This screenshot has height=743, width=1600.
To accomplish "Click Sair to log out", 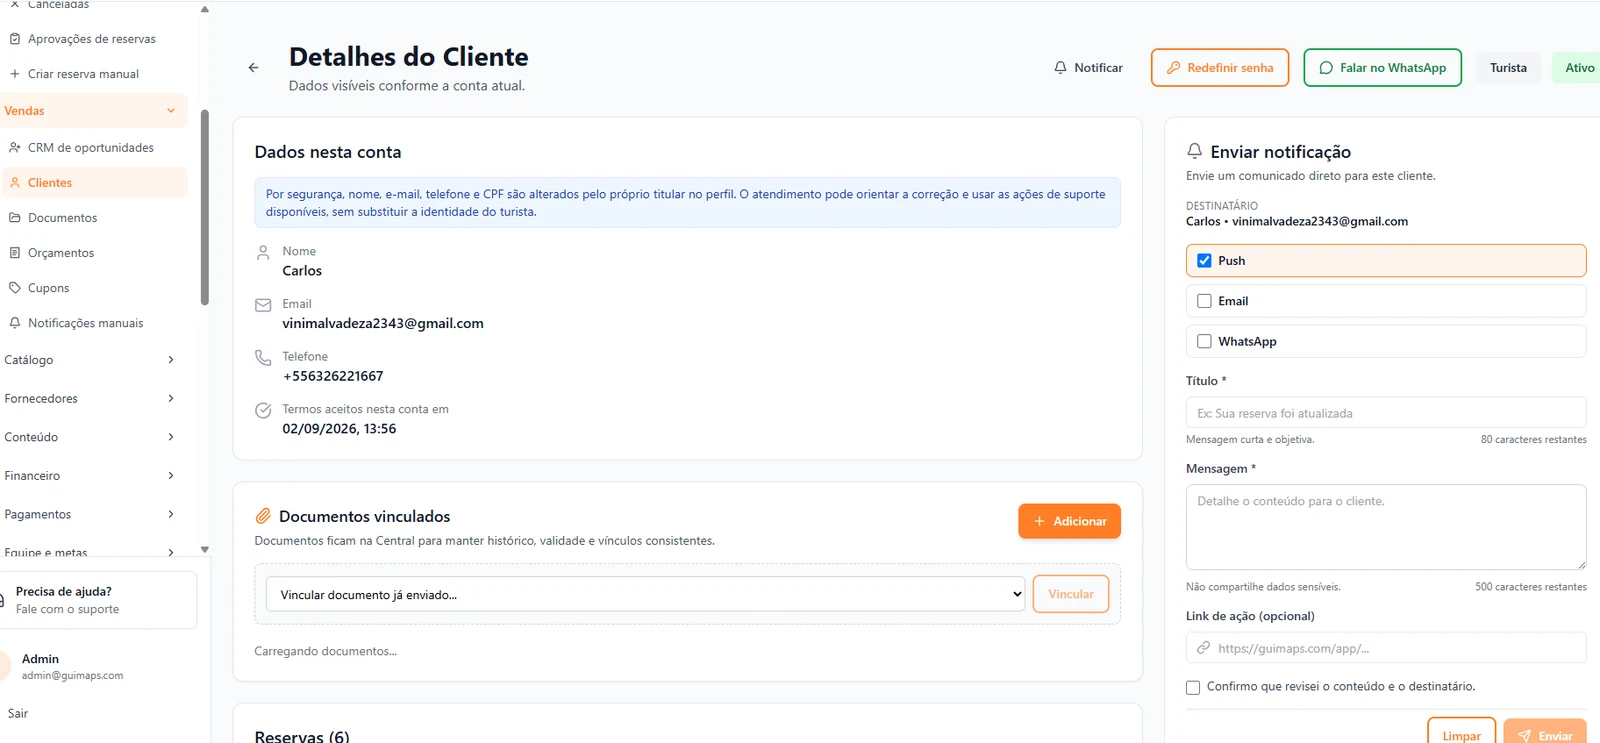I will click(18, 714).
